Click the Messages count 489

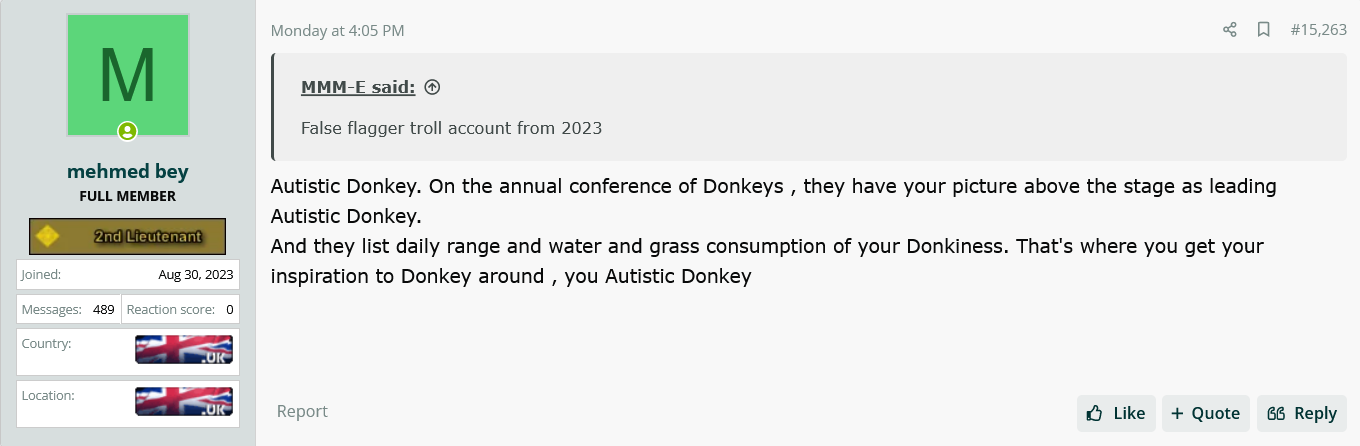pyautogui.click(x=104, y=310)
